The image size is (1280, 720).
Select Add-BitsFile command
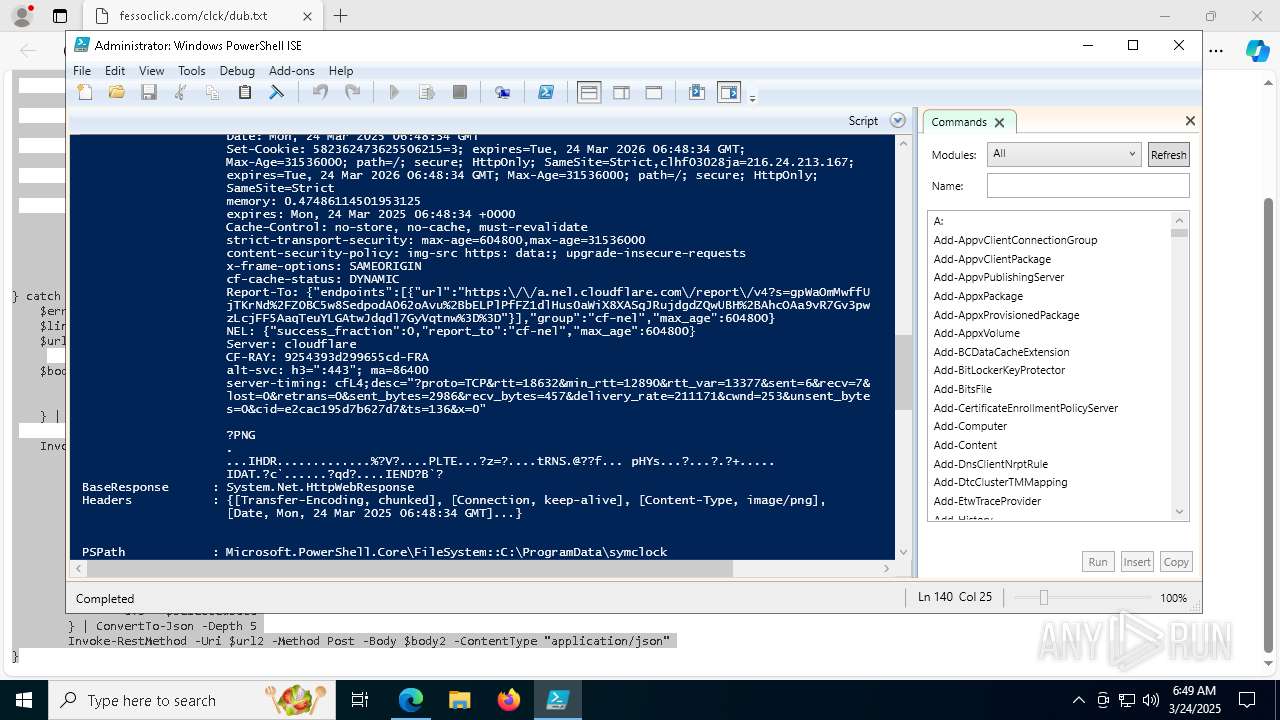[x=962, y=389]
